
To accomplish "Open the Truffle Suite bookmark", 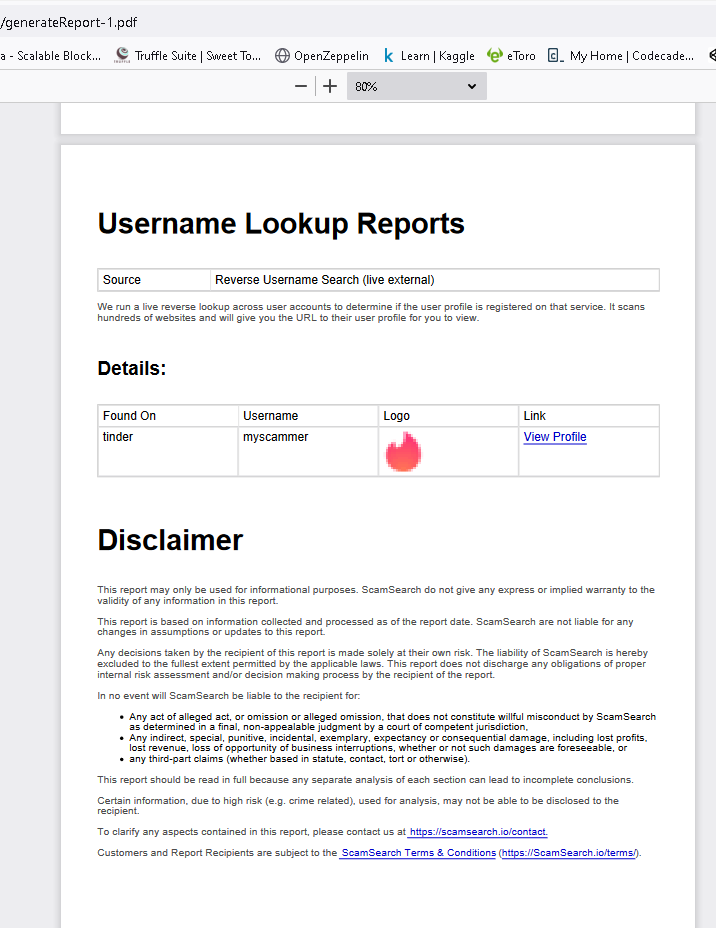I will tap(188, 56).
